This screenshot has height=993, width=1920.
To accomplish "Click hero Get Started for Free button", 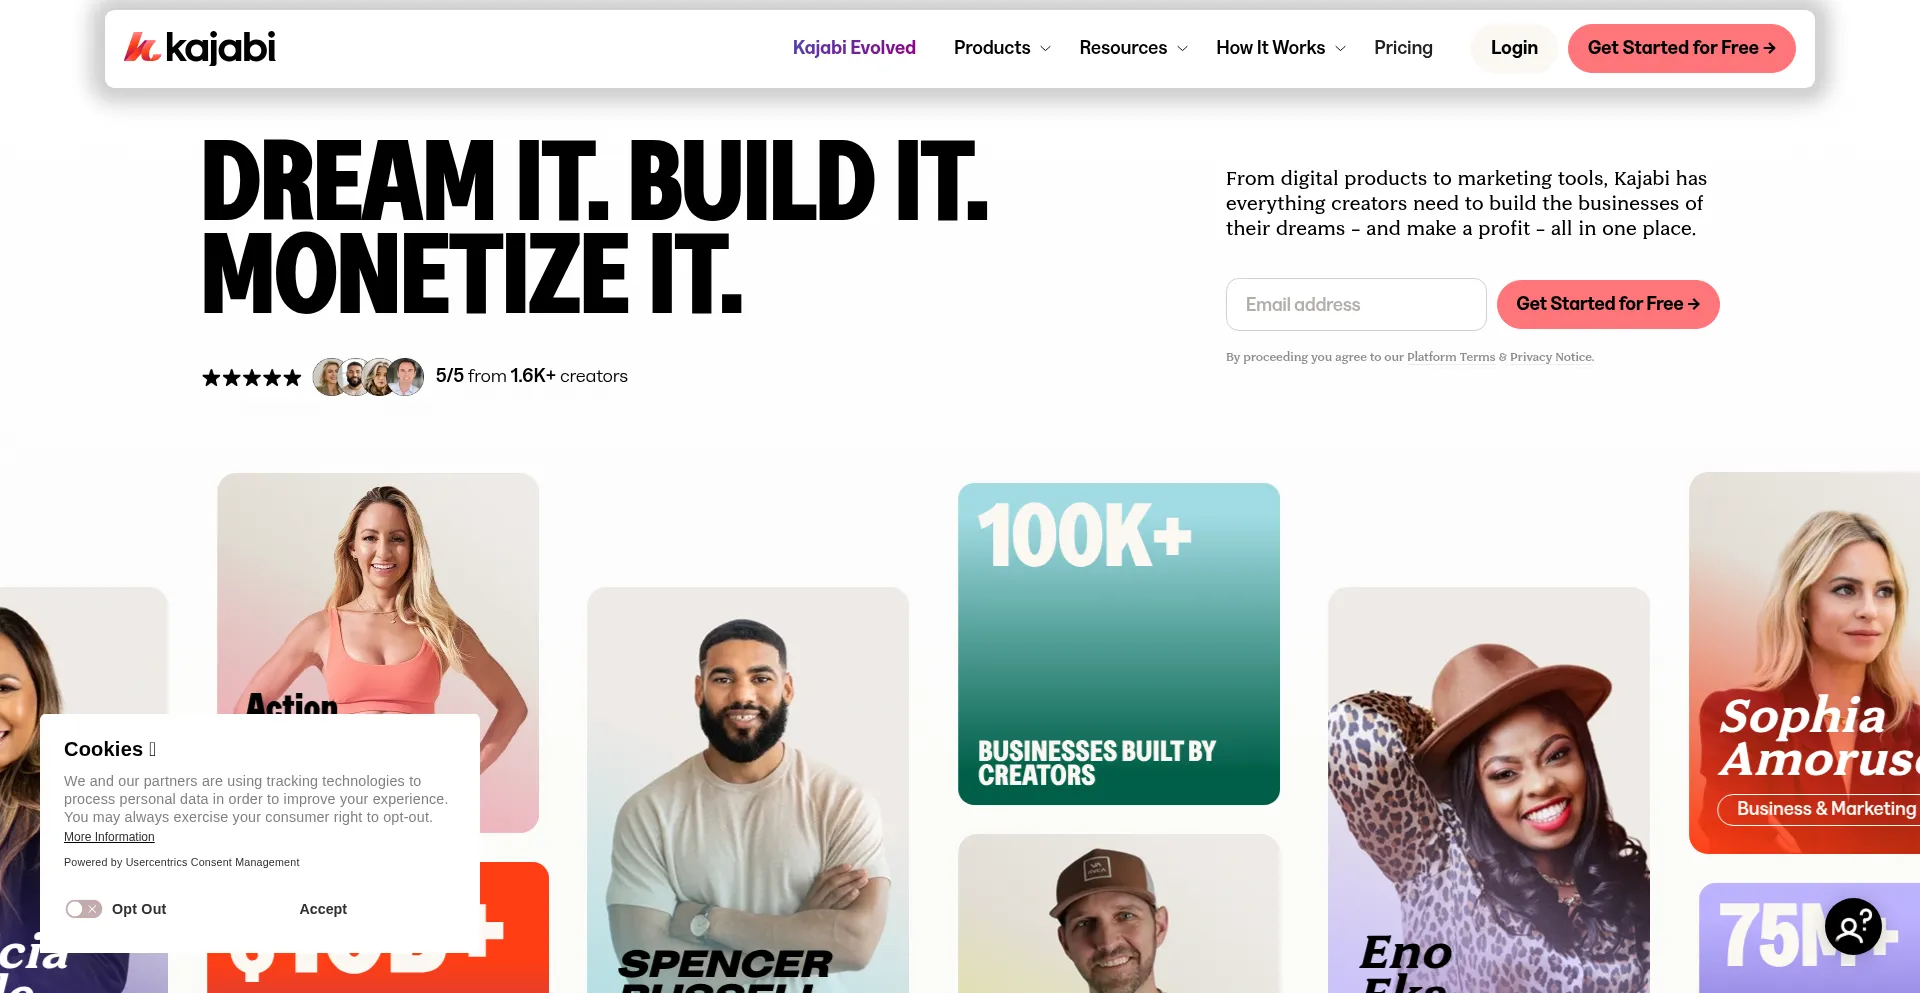I will tap(1608, 304).
